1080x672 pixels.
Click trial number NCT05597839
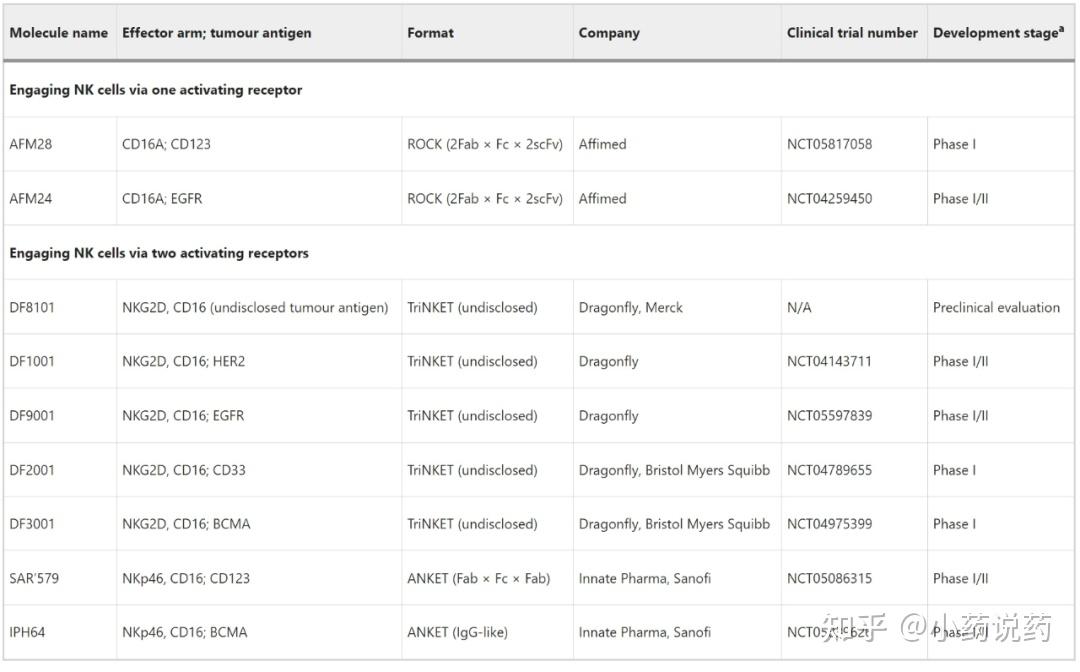(829, 415)
